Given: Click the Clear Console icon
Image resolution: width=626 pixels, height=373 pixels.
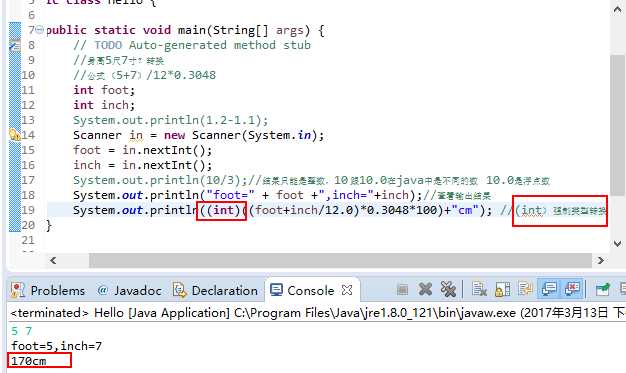Looking at the screenshot, I should coord(479,289).
